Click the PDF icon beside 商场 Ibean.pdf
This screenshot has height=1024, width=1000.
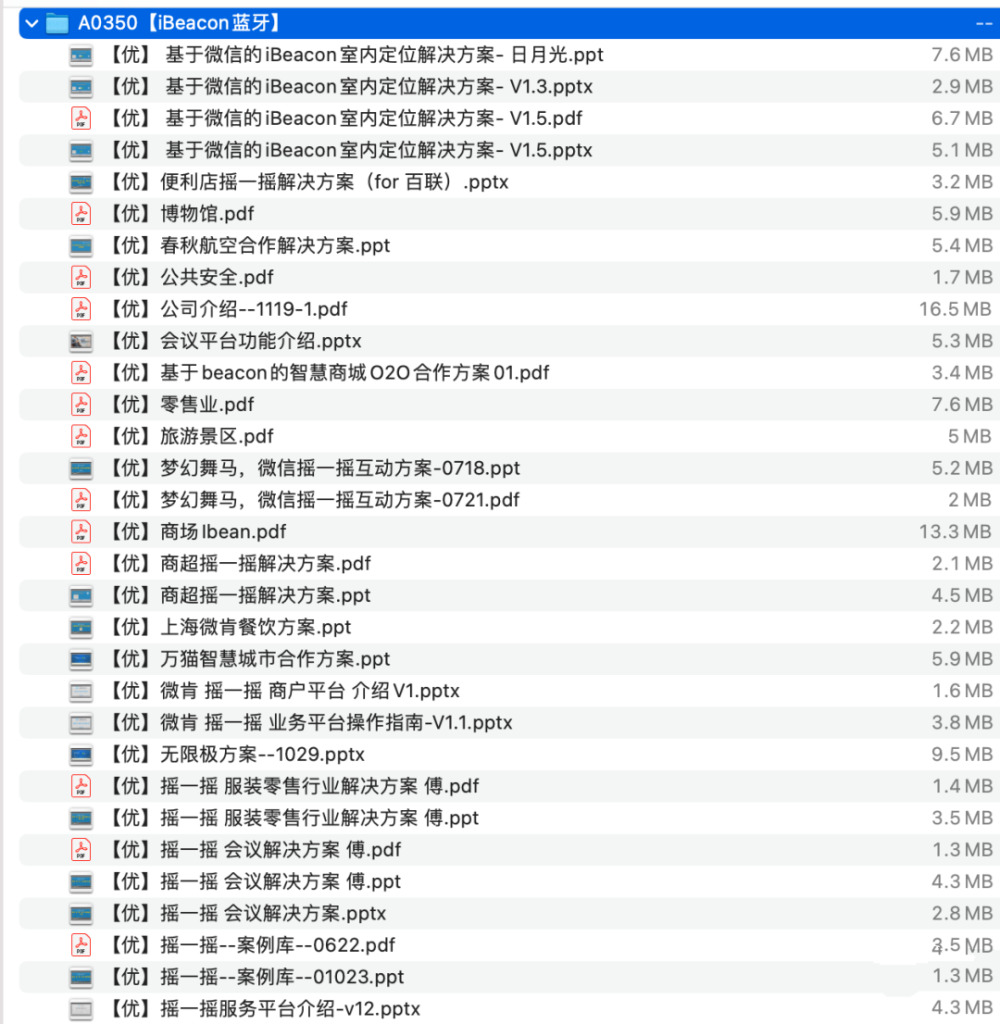pos(80,531)
